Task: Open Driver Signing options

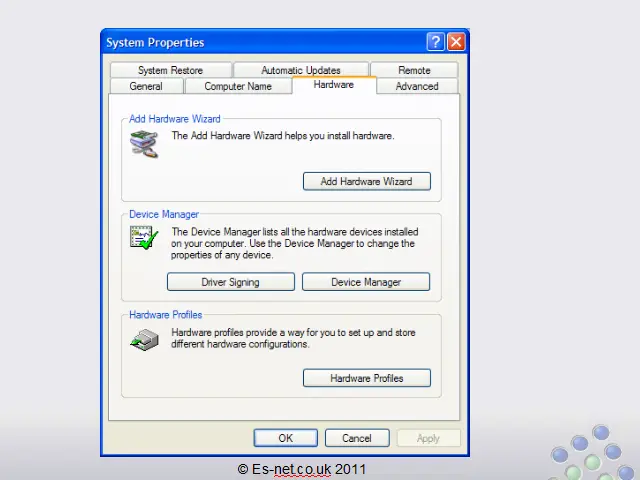Action: (231, 282)
